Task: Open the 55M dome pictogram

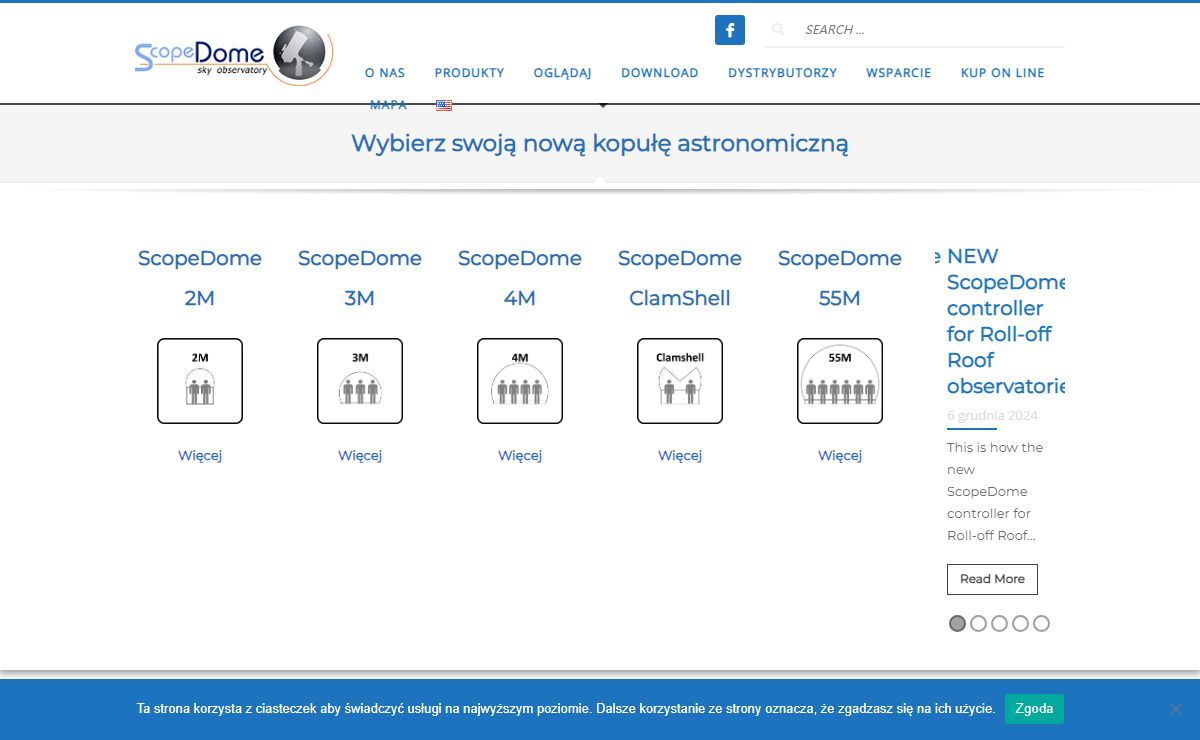Action: 840,381
